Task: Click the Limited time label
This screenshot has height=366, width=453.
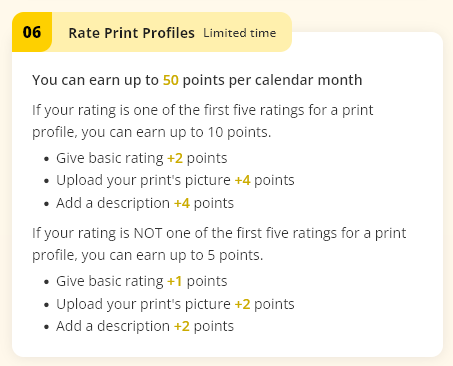Action: [240, 33]
